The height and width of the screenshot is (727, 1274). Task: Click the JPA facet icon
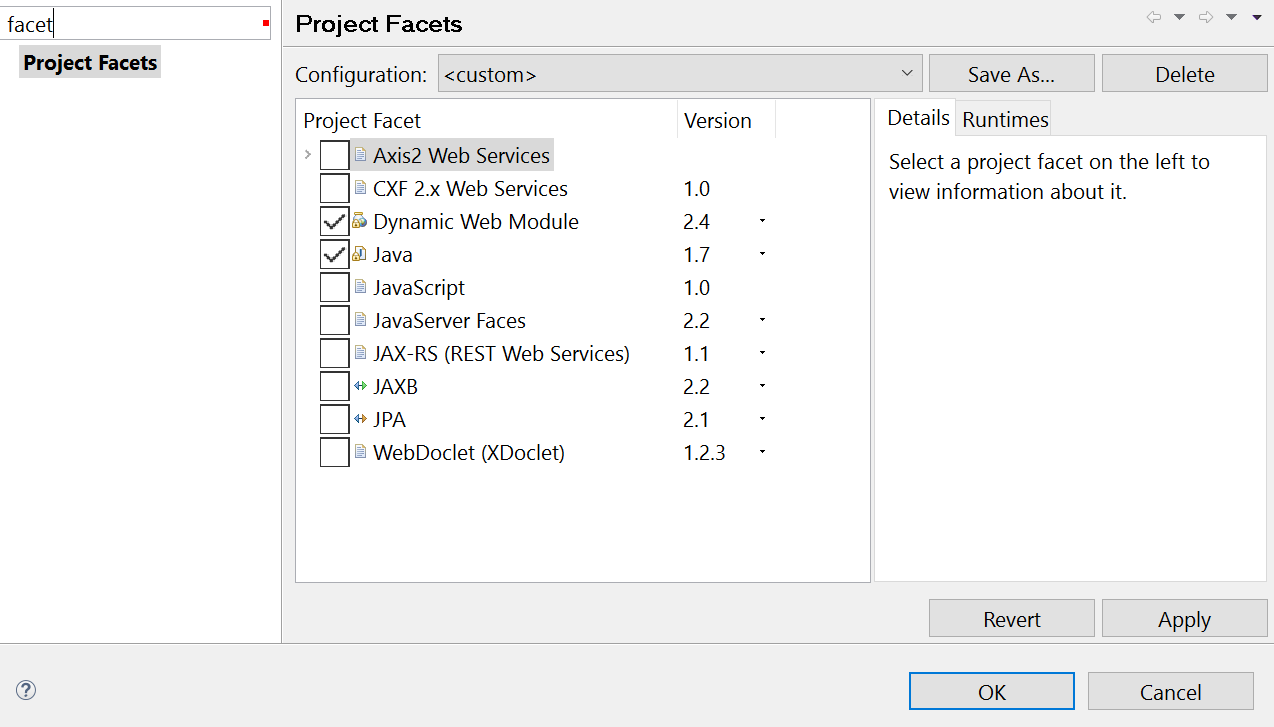(x=360, y=419)
